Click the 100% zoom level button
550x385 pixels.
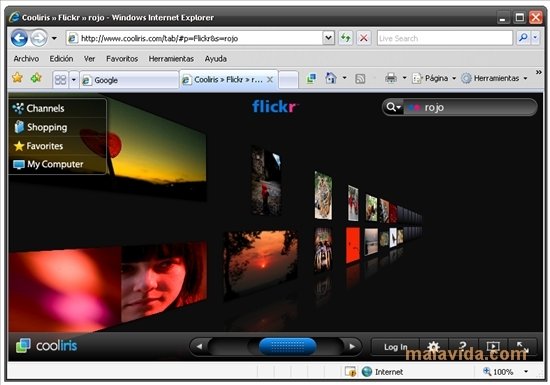point(498,372)
